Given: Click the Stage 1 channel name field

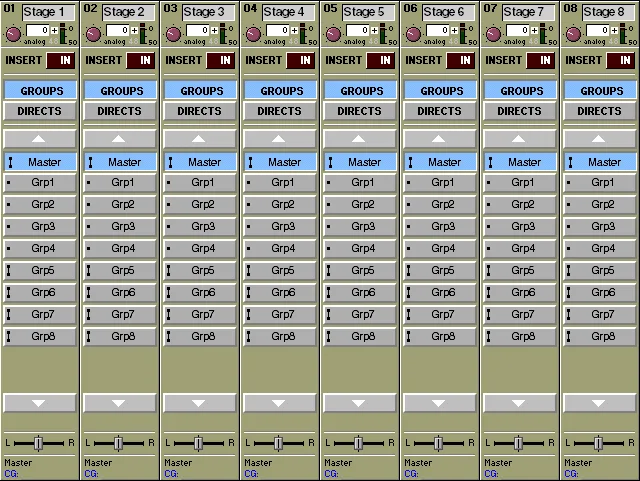Looking at the screenshot, I should 49,12.
